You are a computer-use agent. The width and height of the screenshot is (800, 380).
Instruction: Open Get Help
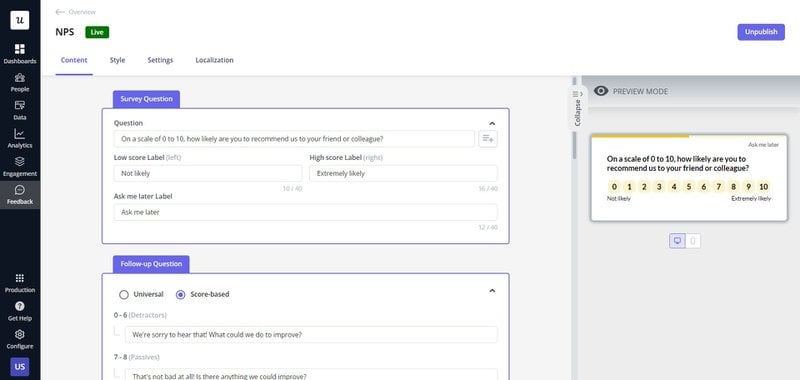[19, 311]
